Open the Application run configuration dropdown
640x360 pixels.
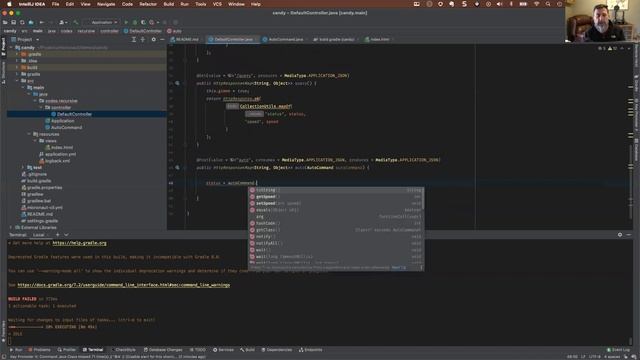(x=102, y=22)
